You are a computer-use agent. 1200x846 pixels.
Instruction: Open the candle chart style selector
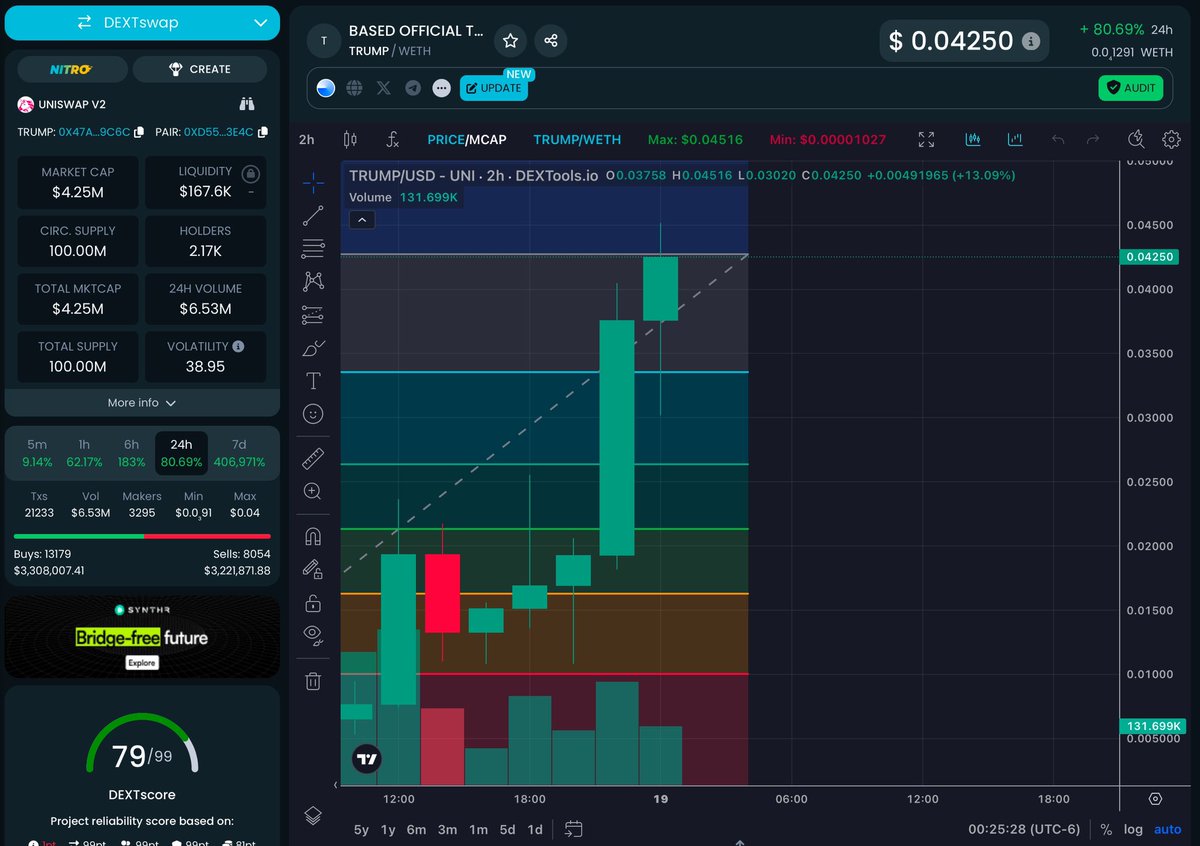350,140
